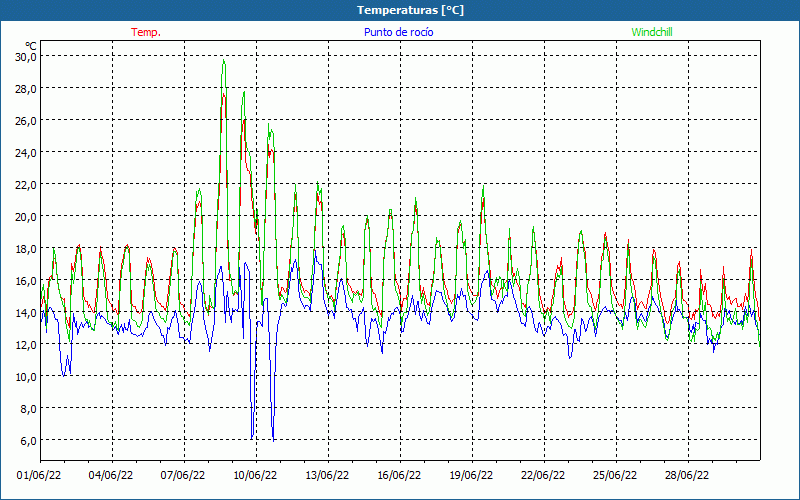
Task: Click the '8,0' y-axis value
Action: click(29, 409)
